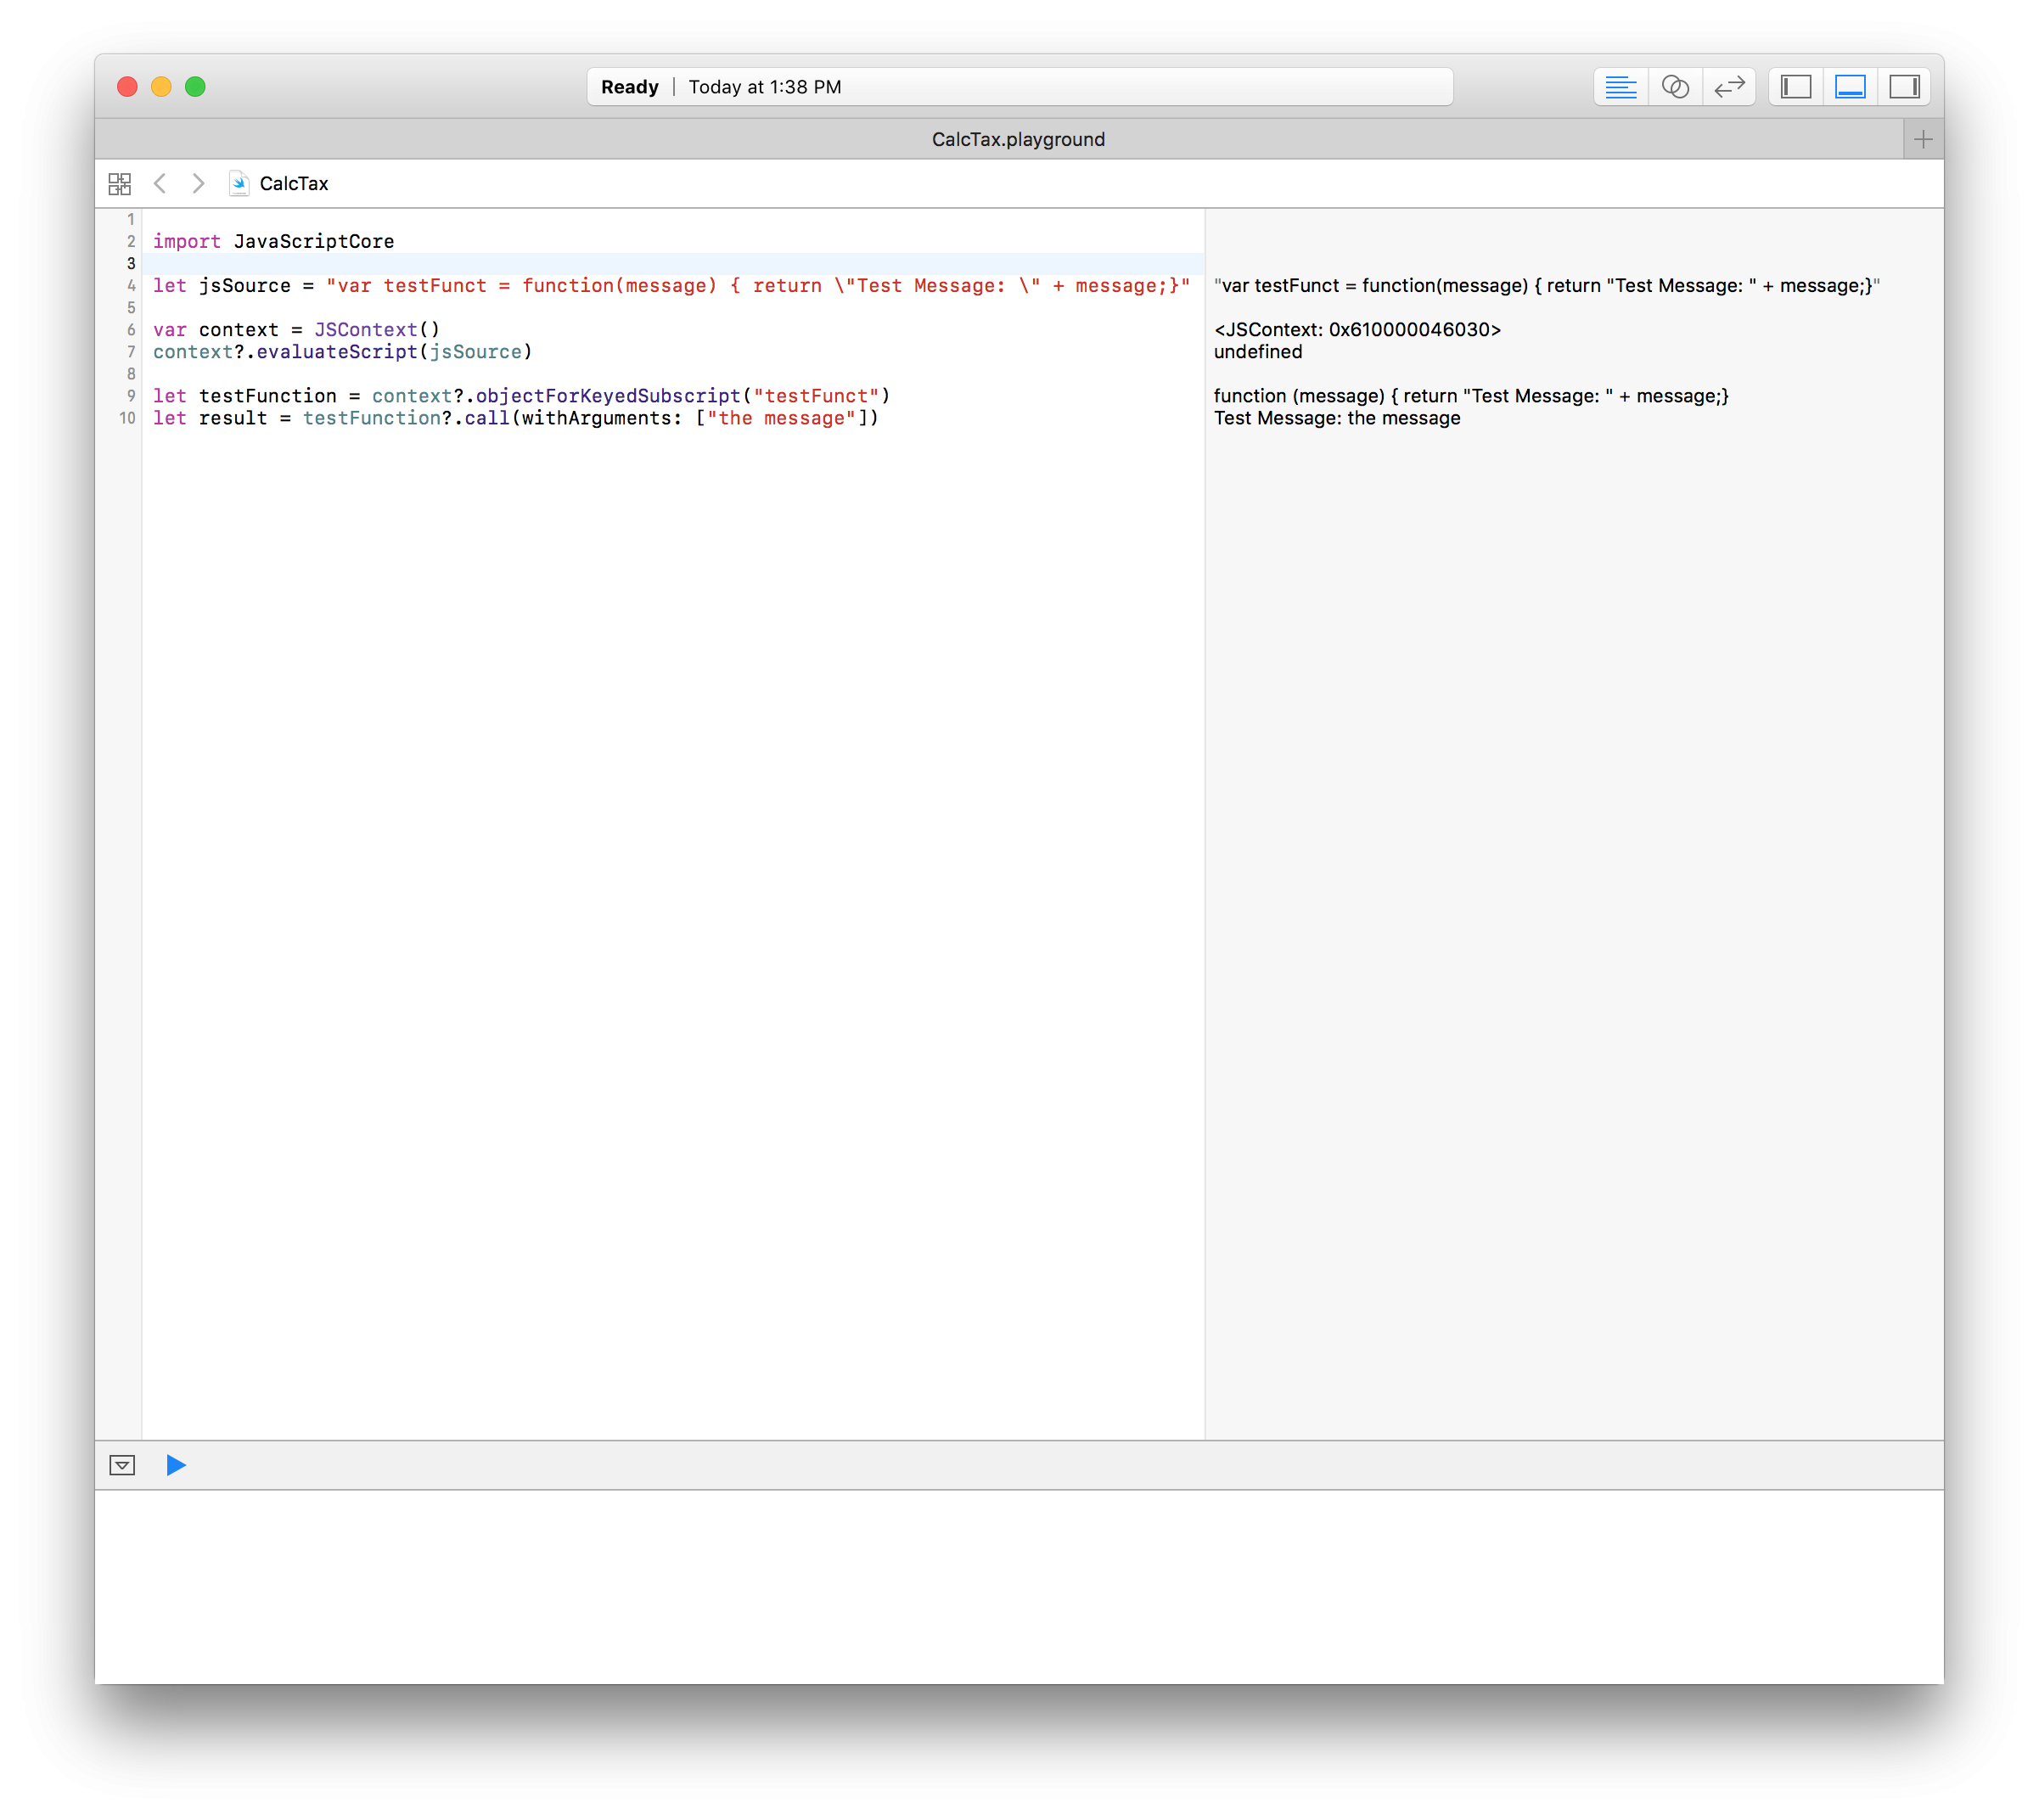Image resolution: width=2039 pixels, height=1820 pixels.
Task: Switch to the Version editor
Action: click(1729, 87)
